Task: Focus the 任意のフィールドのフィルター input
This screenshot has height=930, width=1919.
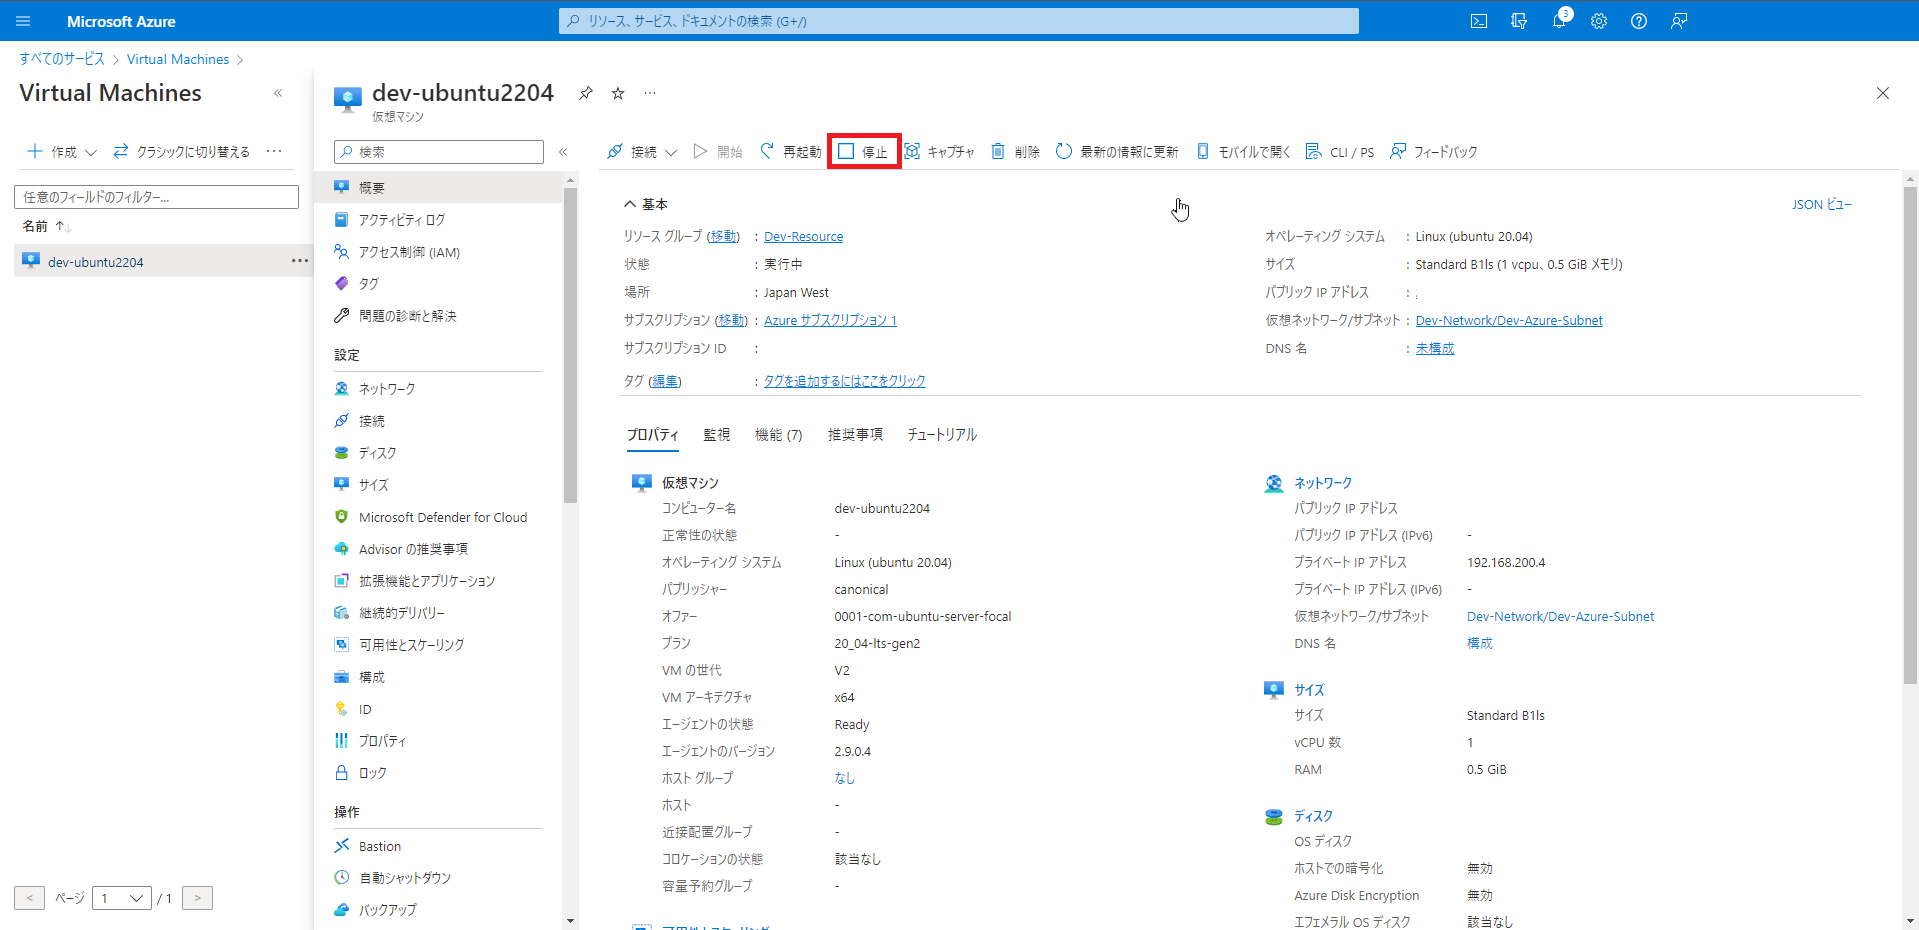Action: pyautogui.click(x=156, y=197)
